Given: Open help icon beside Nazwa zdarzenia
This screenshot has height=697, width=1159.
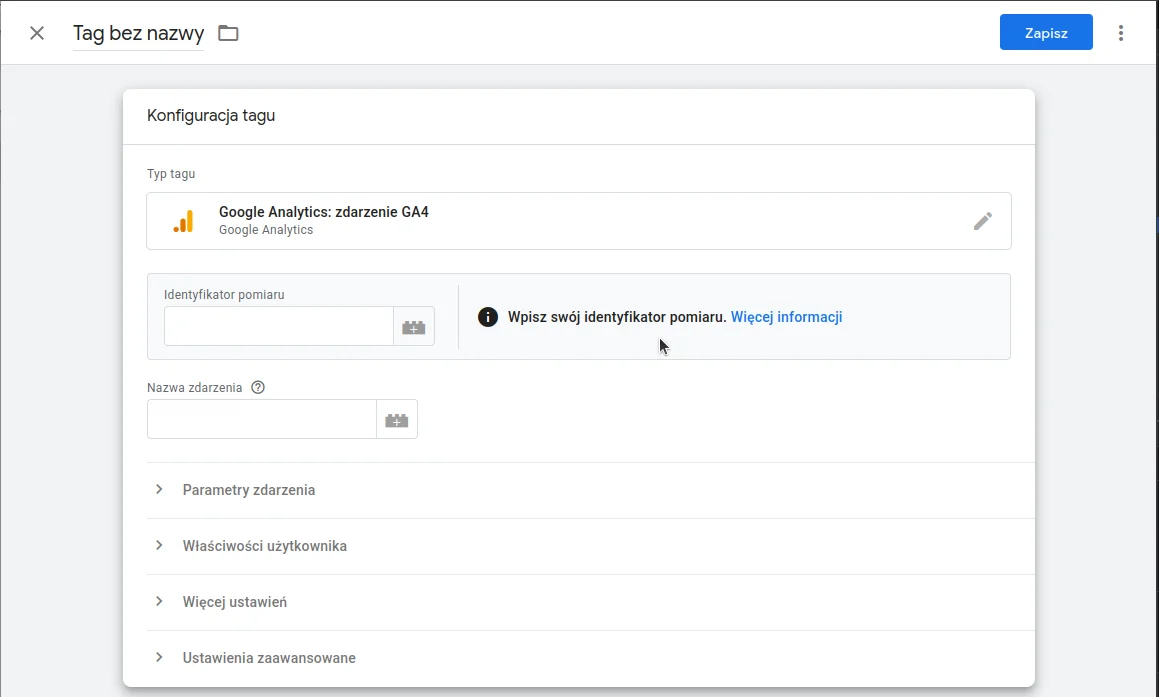Looking at the screenshot, I should [258, 387].
